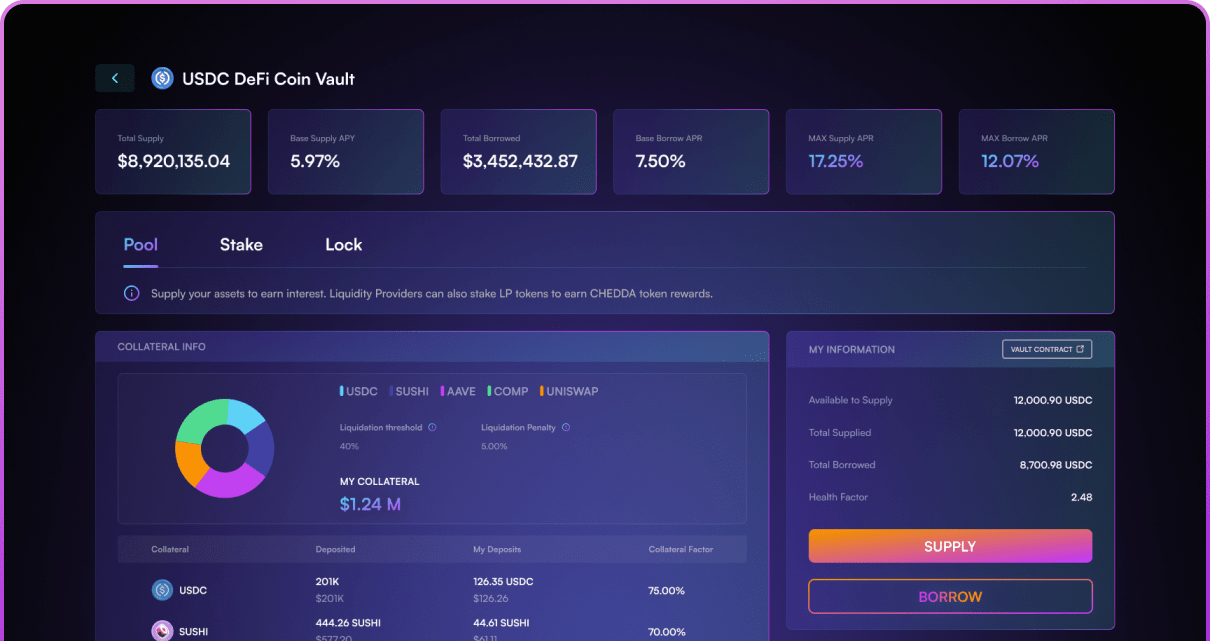Open the Vault Contract link
Image resolution: width=1210 pixels, height=641 pixels.
point(1047,349)
